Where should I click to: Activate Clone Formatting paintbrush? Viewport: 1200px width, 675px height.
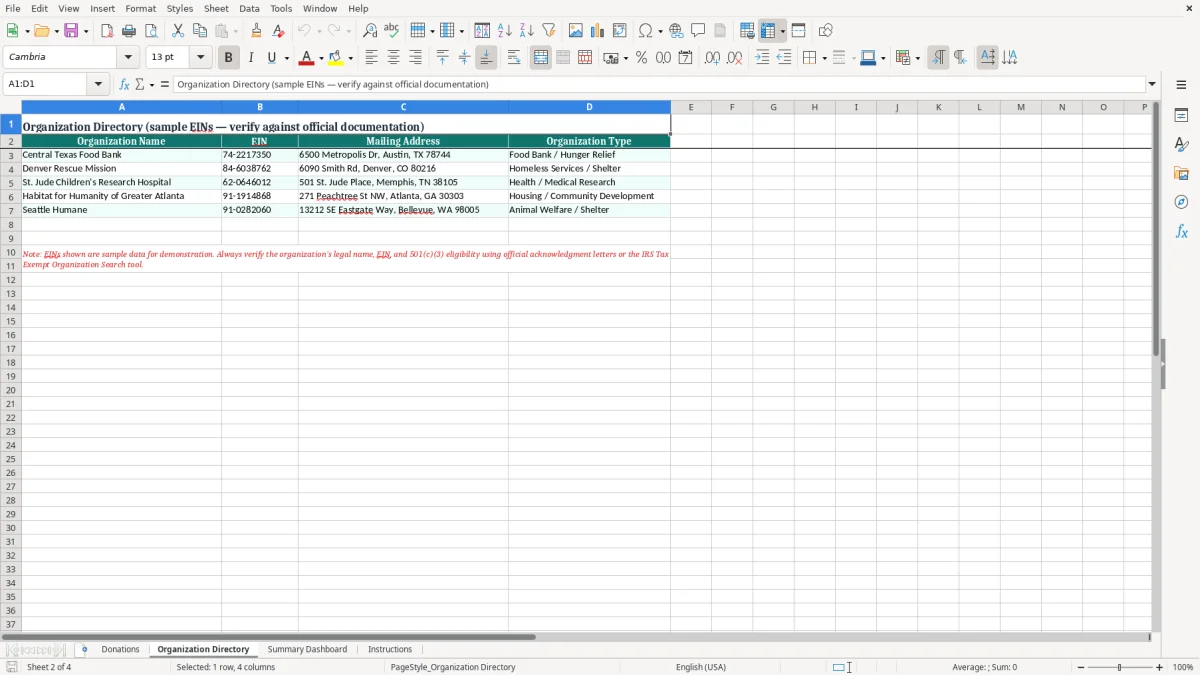(x=256, y=31)
